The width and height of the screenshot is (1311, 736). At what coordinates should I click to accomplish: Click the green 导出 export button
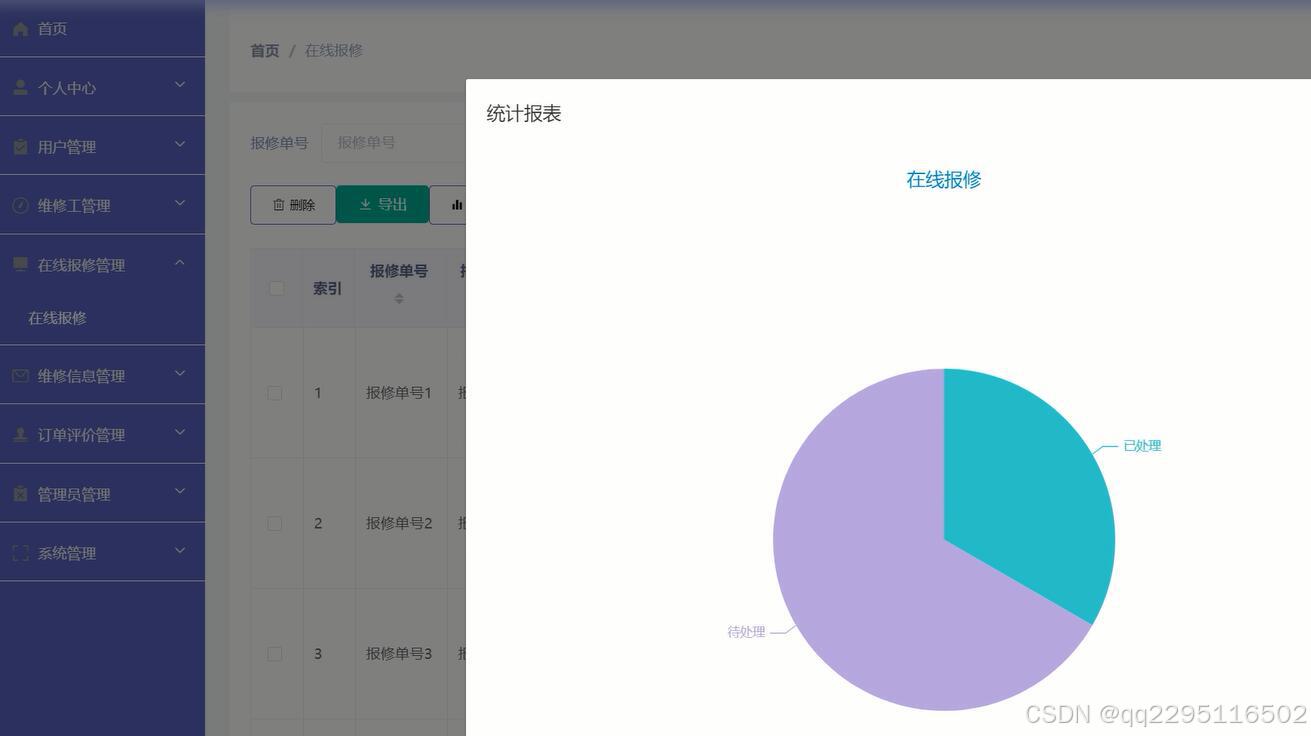point(383,204)
